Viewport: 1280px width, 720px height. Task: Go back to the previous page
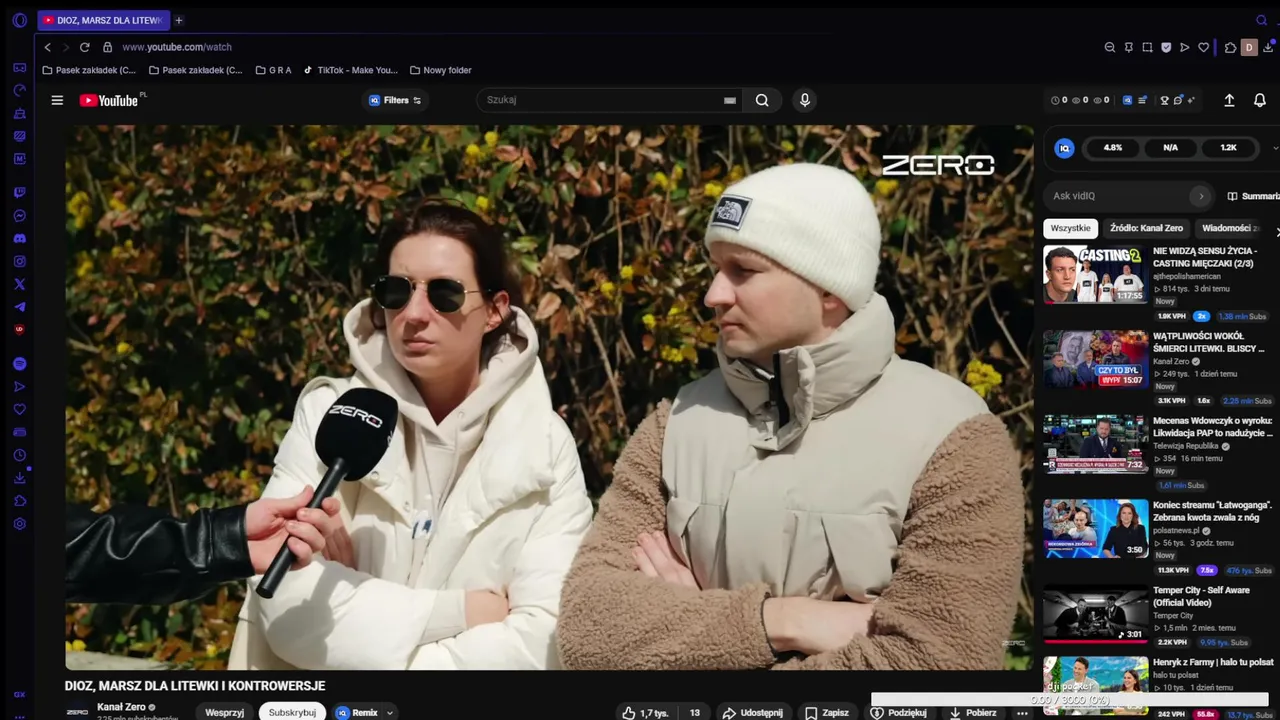(47, 47)
